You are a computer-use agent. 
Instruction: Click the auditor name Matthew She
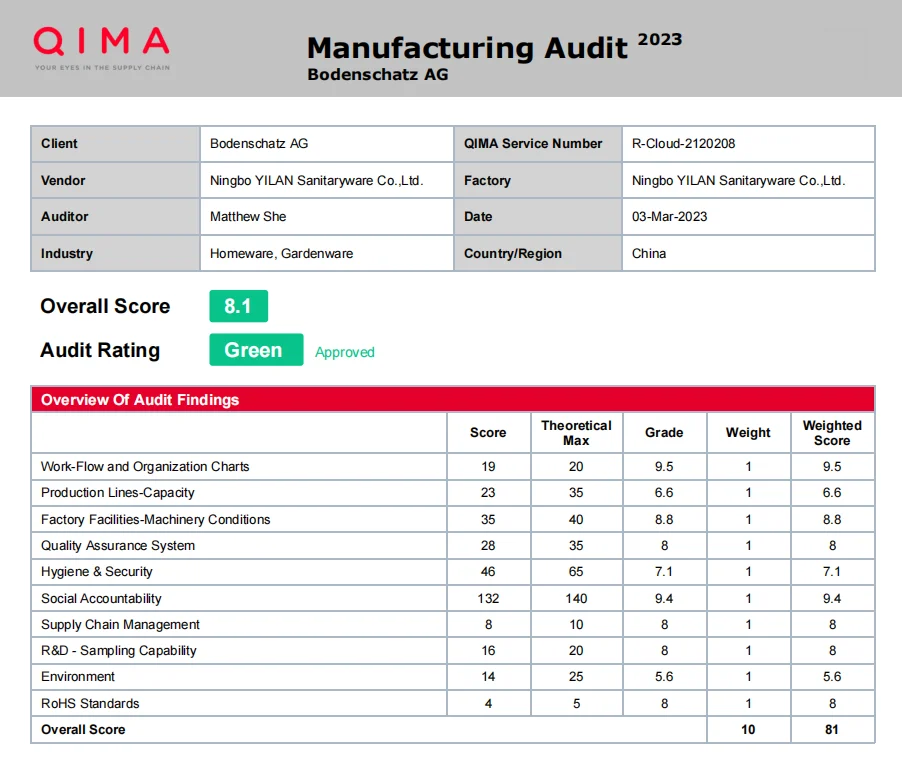tap(247, 216)
